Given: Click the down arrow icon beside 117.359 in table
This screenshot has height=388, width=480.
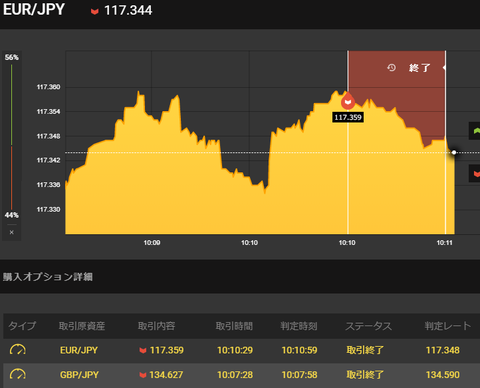Looking at the screenshot, I should tap(143, 350).
